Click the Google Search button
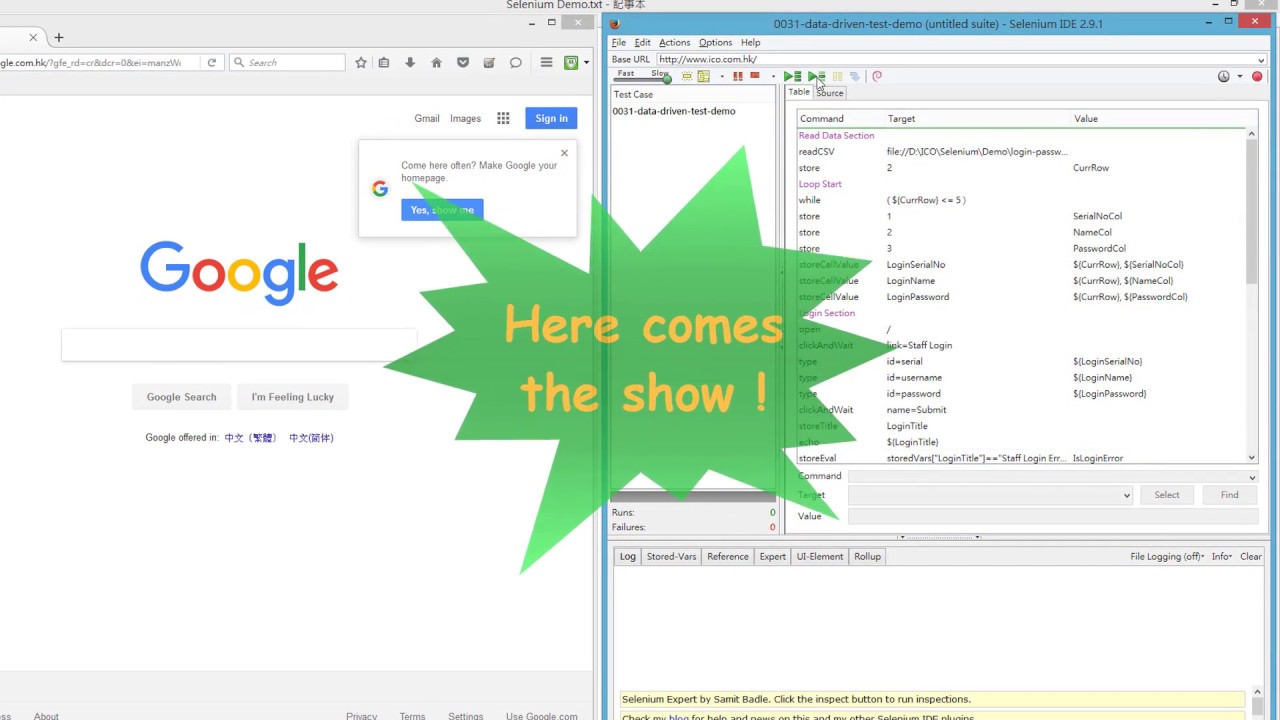Image resolution: width=1280 pixels, height=720 pixels. tap(181, 397)
